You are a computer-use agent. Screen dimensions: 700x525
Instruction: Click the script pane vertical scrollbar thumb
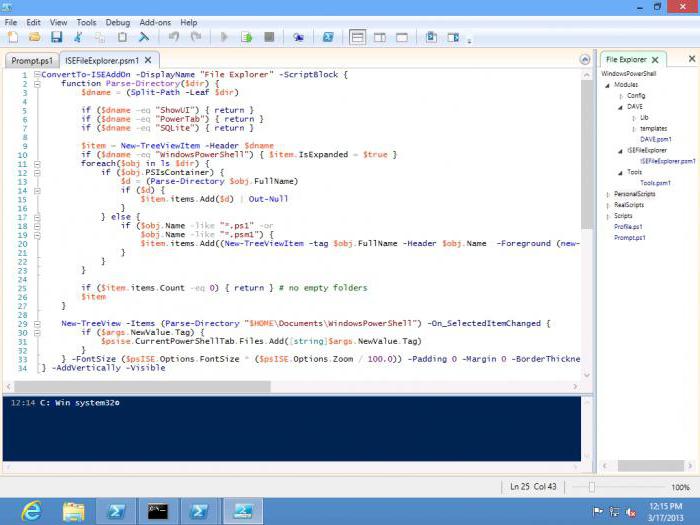587,155
